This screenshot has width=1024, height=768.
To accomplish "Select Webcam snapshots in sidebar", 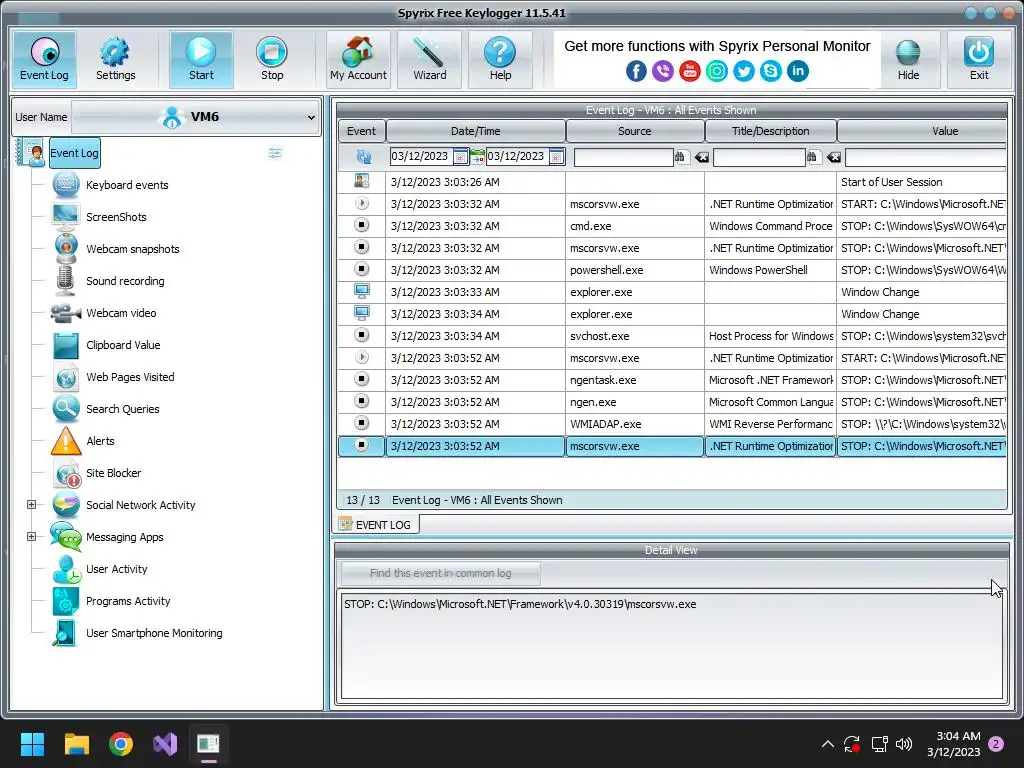I will [133, 249].
